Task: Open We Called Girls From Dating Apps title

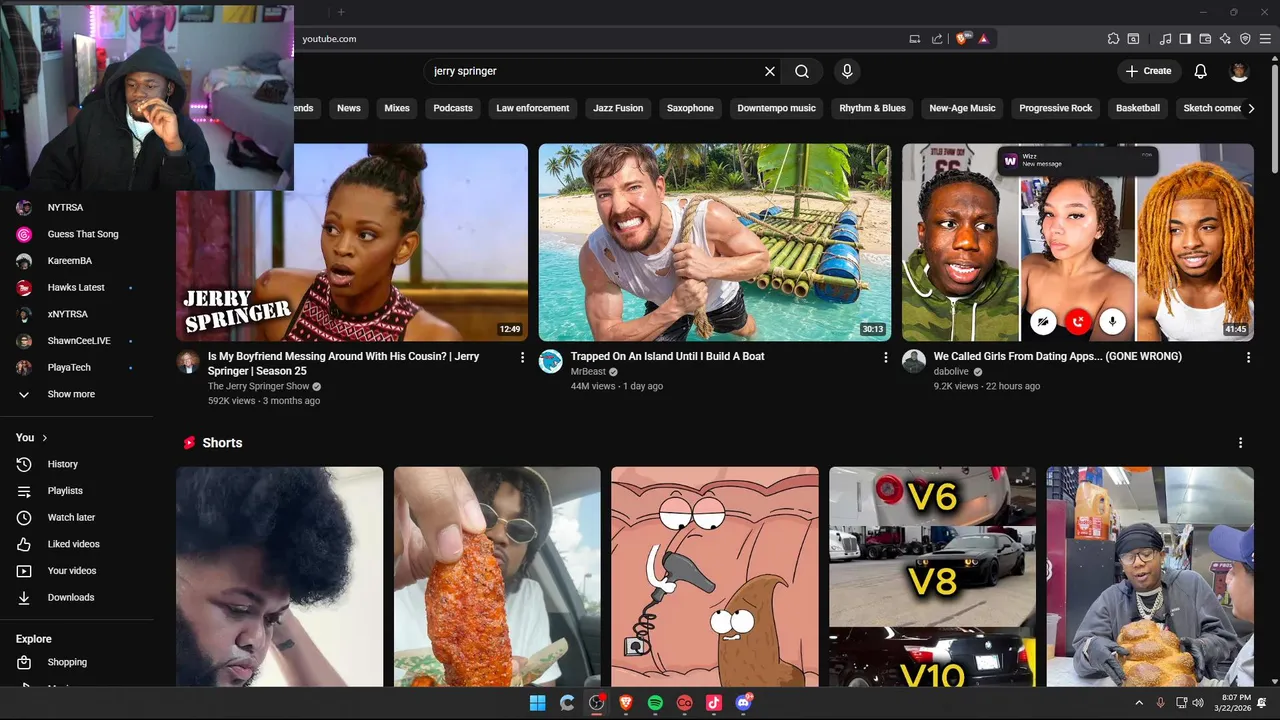Action: tap(1058, 356)
